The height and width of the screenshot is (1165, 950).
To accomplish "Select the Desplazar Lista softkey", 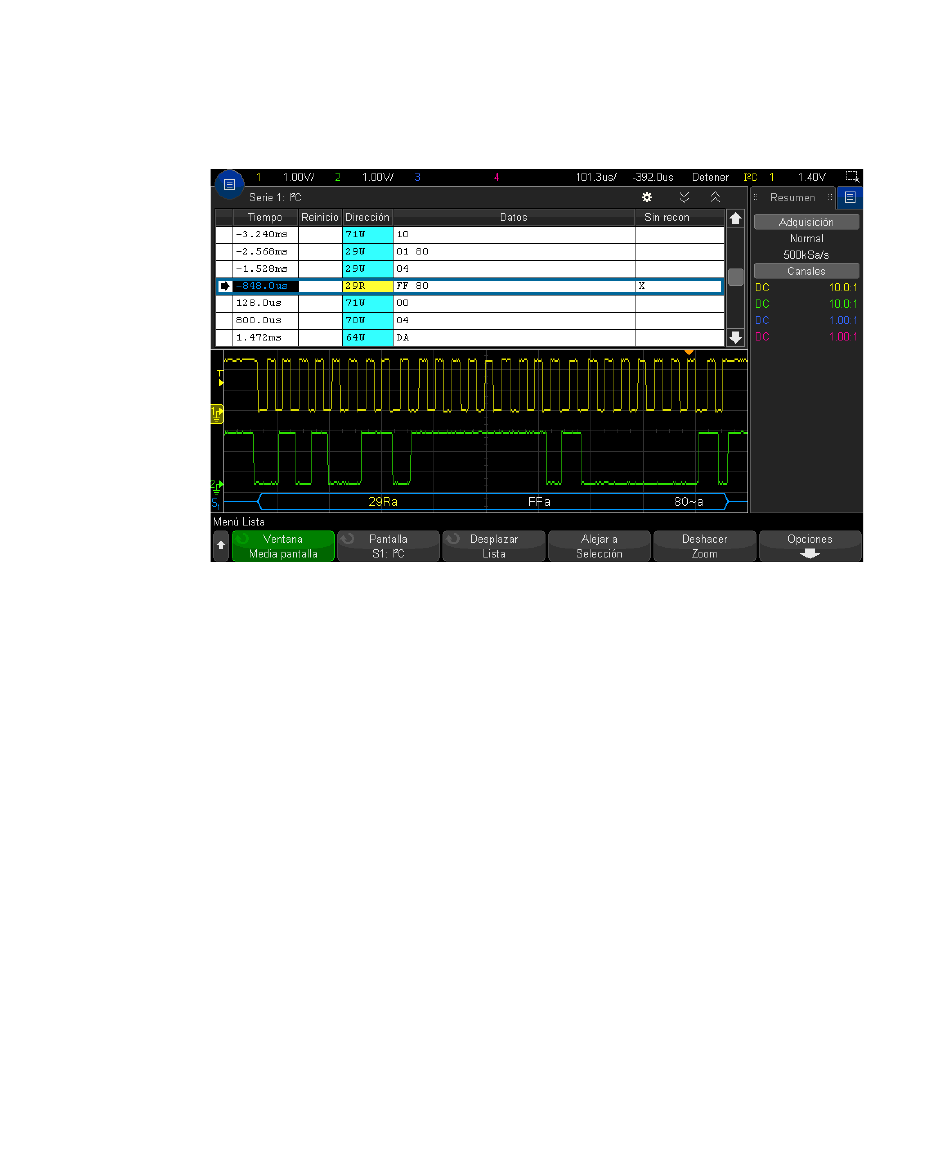I will (x=494, y=546).
